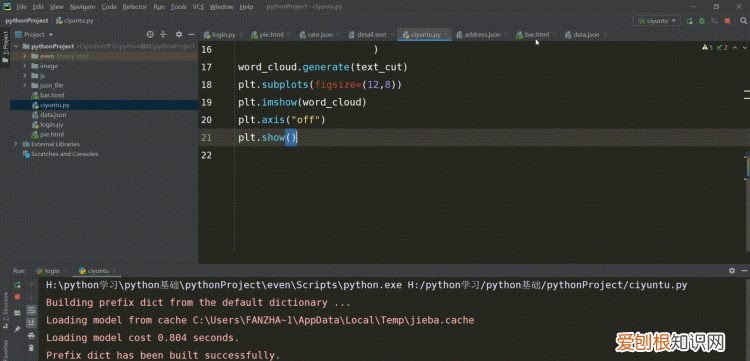The height and width of the screenshot is (361, 750).
Task: Rerun ciyuntu using the top toolbar run icon
Action: pyautogui.click(x=689, y=21)
